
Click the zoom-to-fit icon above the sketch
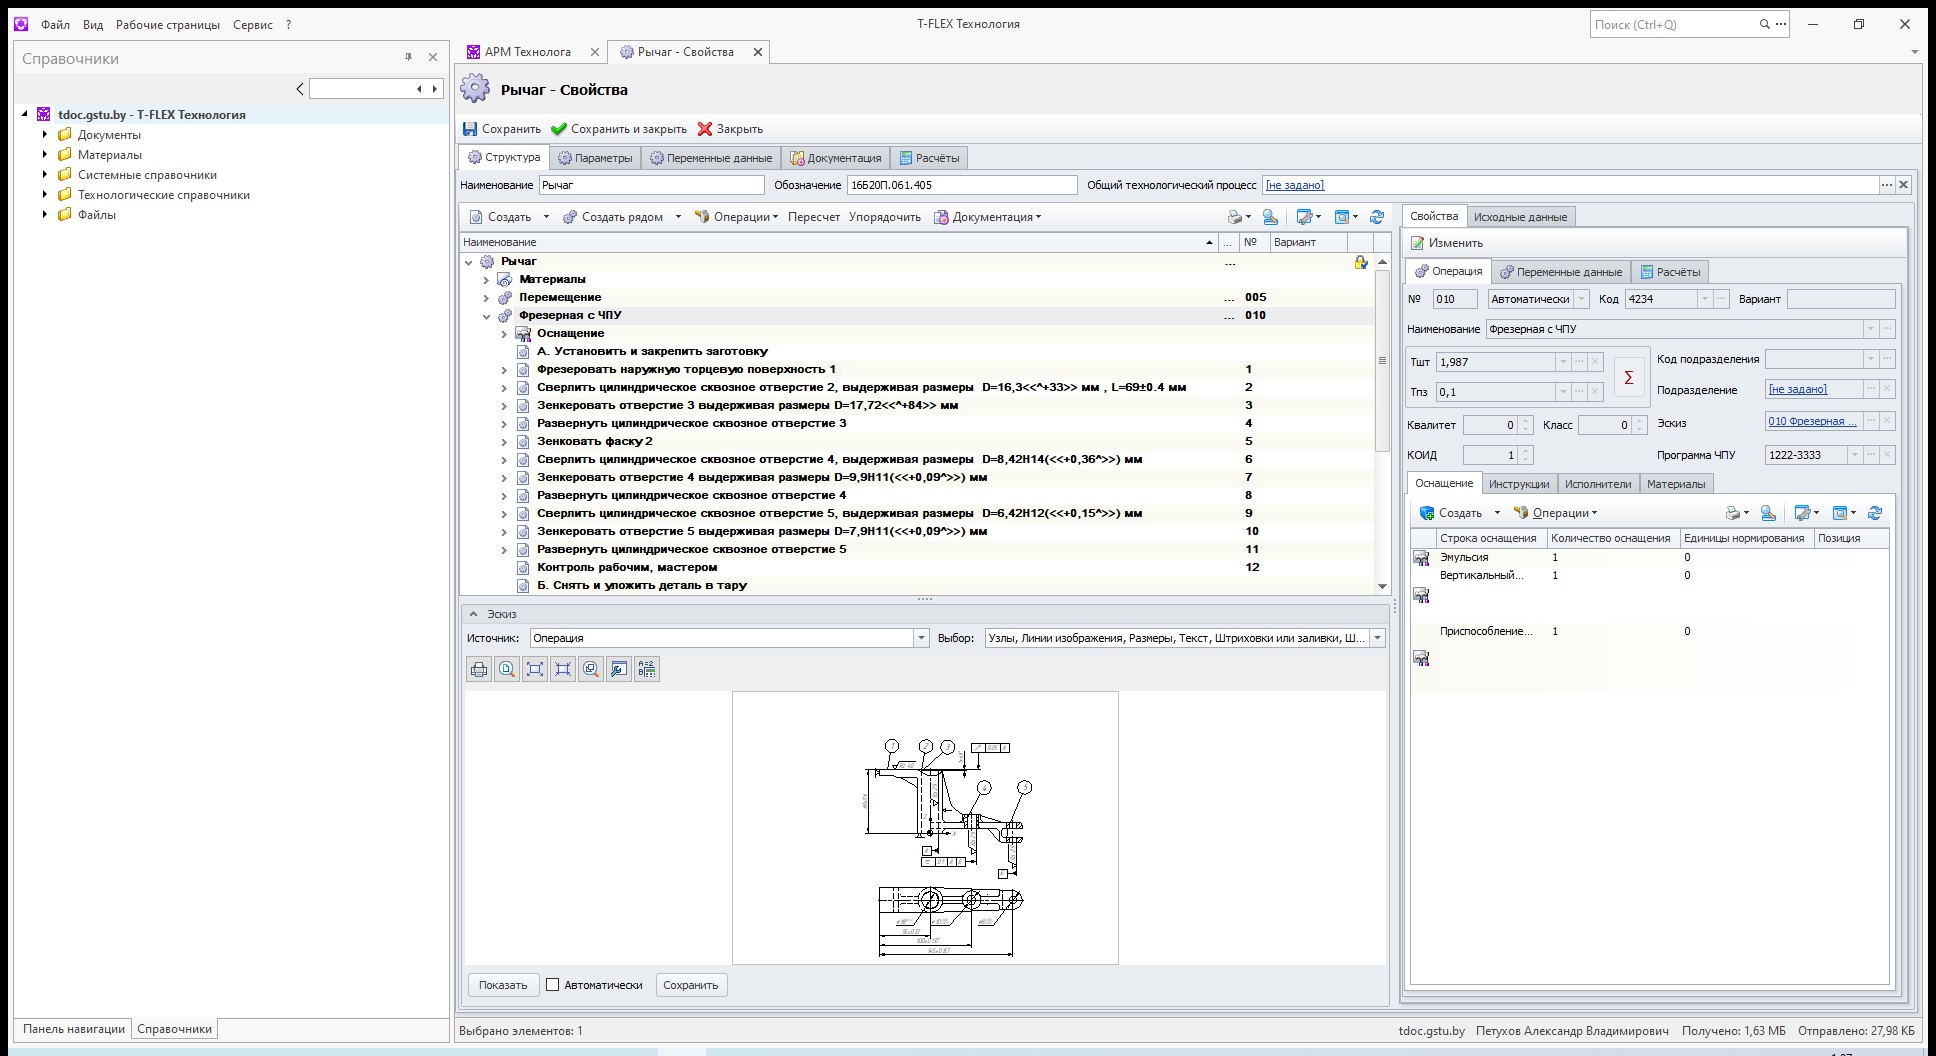[x=535, y=669]
